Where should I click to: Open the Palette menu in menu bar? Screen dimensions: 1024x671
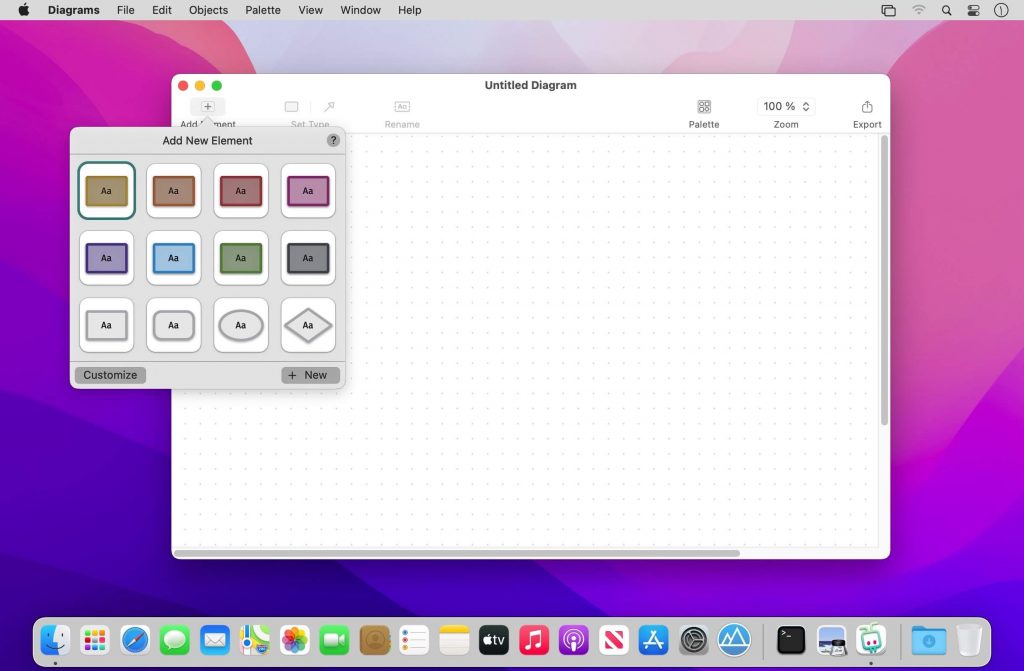(263, 10)
